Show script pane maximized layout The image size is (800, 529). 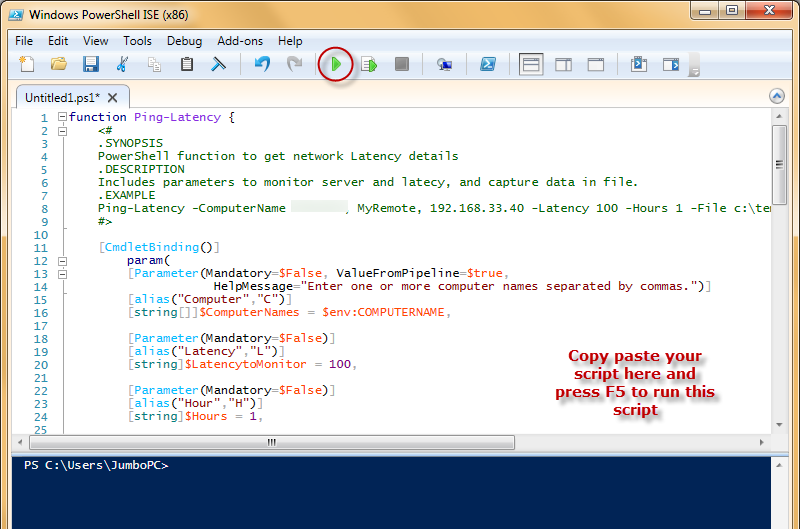tap(595, 65)
